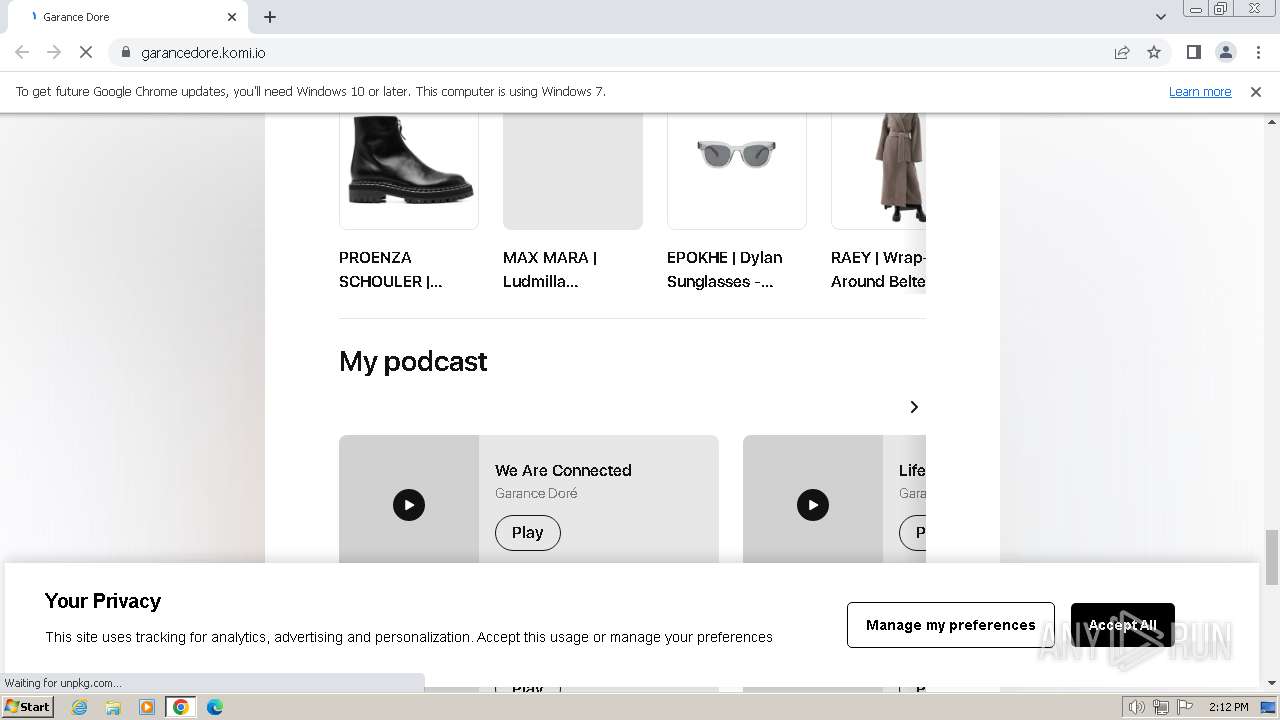The height and width of the screenshot is (720, 1280).
Task: Open the Raey wrap coat image
Action: tap(878, 171)
